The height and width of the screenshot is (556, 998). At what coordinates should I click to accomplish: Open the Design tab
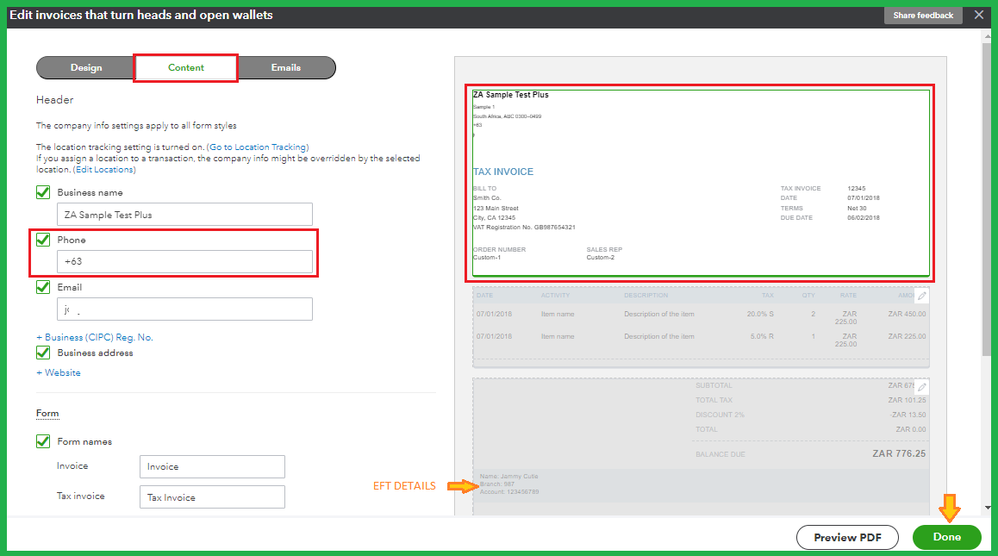tap(86, 67)
